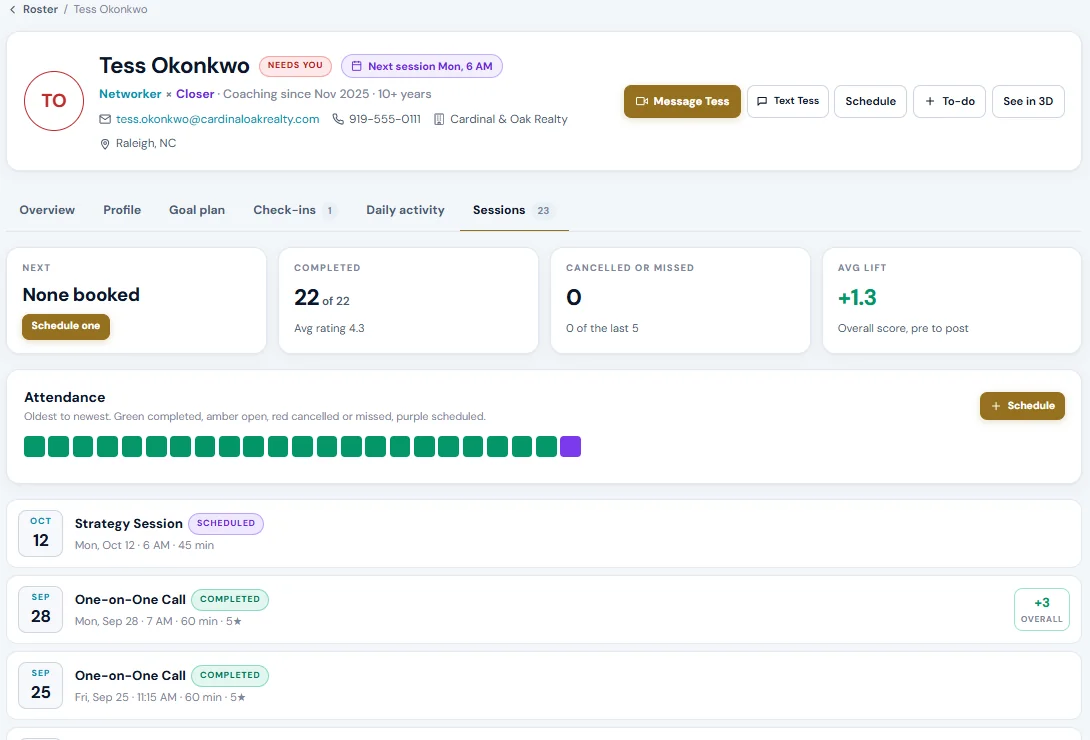
Task: Click COMPLETED pill on Sep 28 session
Action: (x=230, y=600)
